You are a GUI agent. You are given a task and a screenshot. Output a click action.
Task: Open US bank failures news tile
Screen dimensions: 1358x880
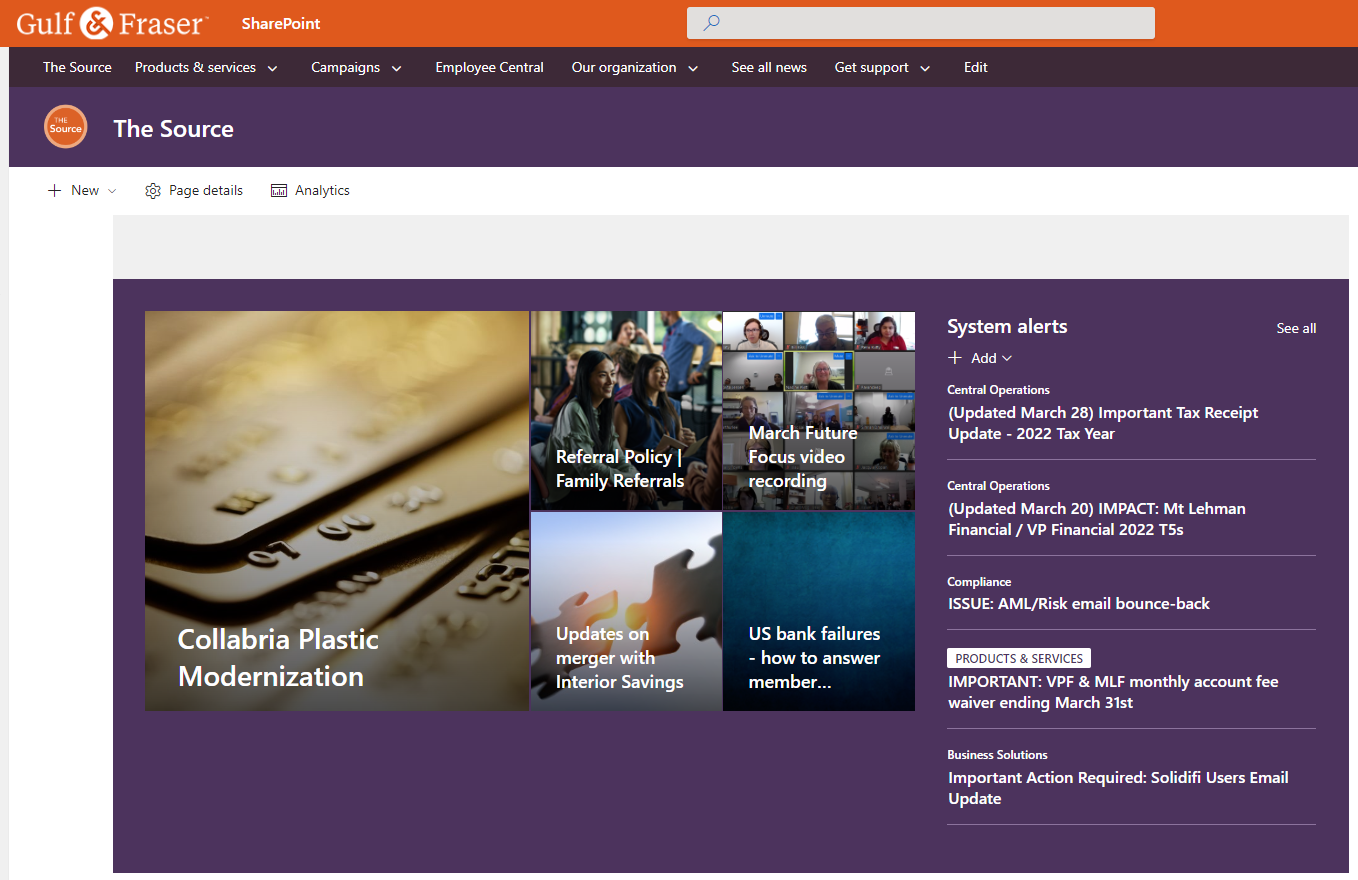[819, 612]
